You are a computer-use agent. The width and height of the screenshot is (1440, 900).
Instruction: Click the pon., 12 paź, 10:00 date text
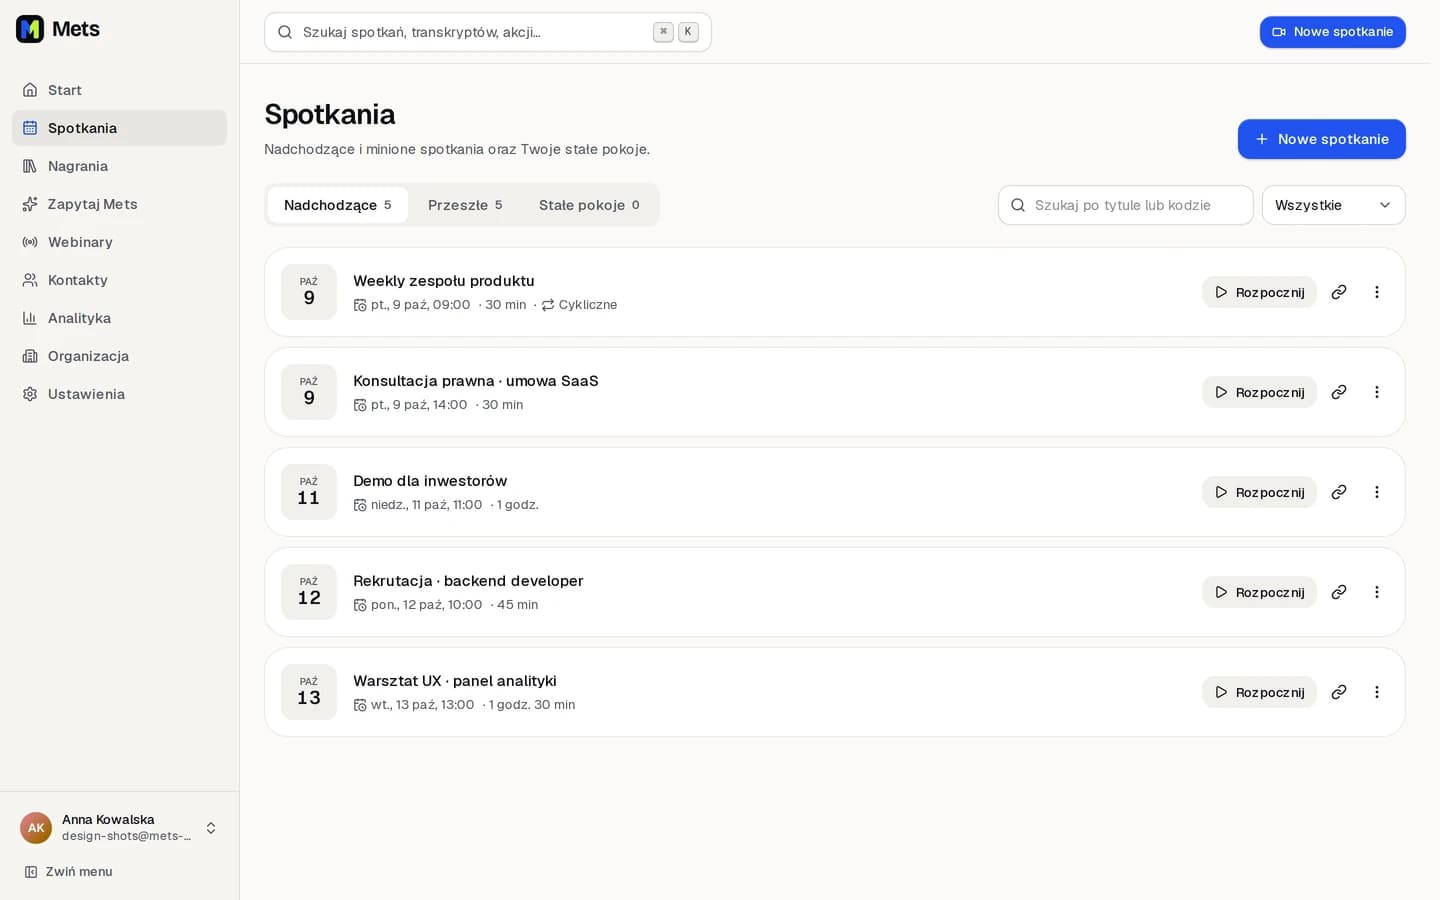(x=426, y=605)
